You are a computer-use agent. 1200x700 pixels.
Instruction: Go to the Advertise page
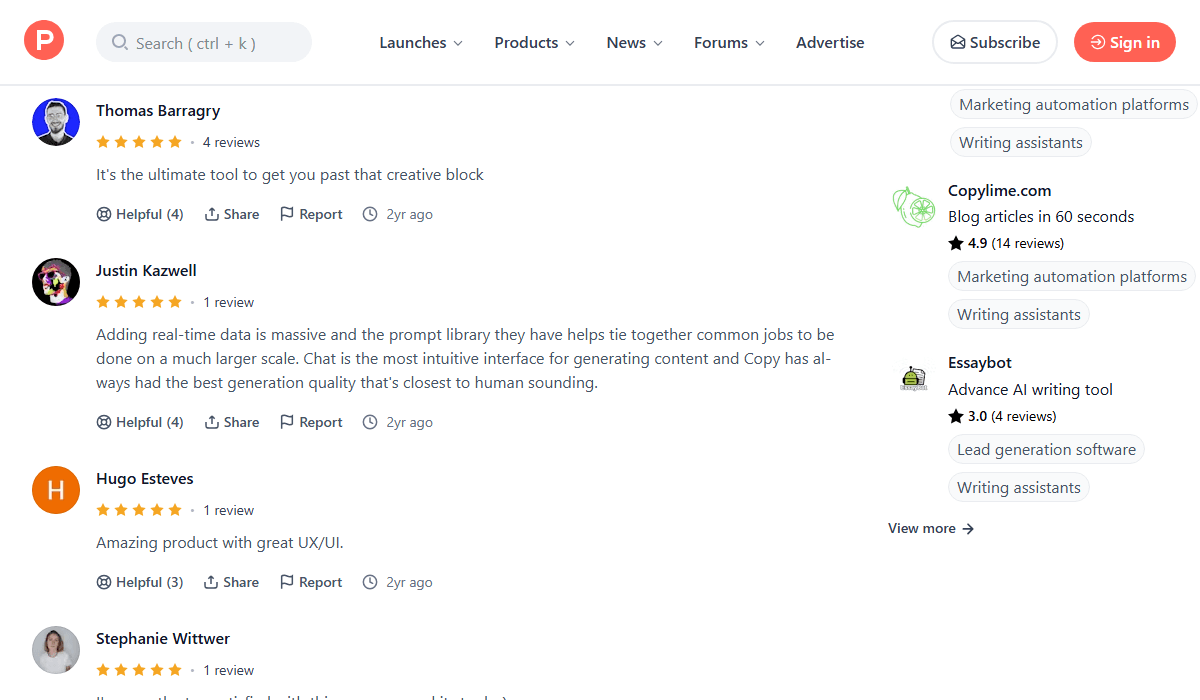coord(830,43)
